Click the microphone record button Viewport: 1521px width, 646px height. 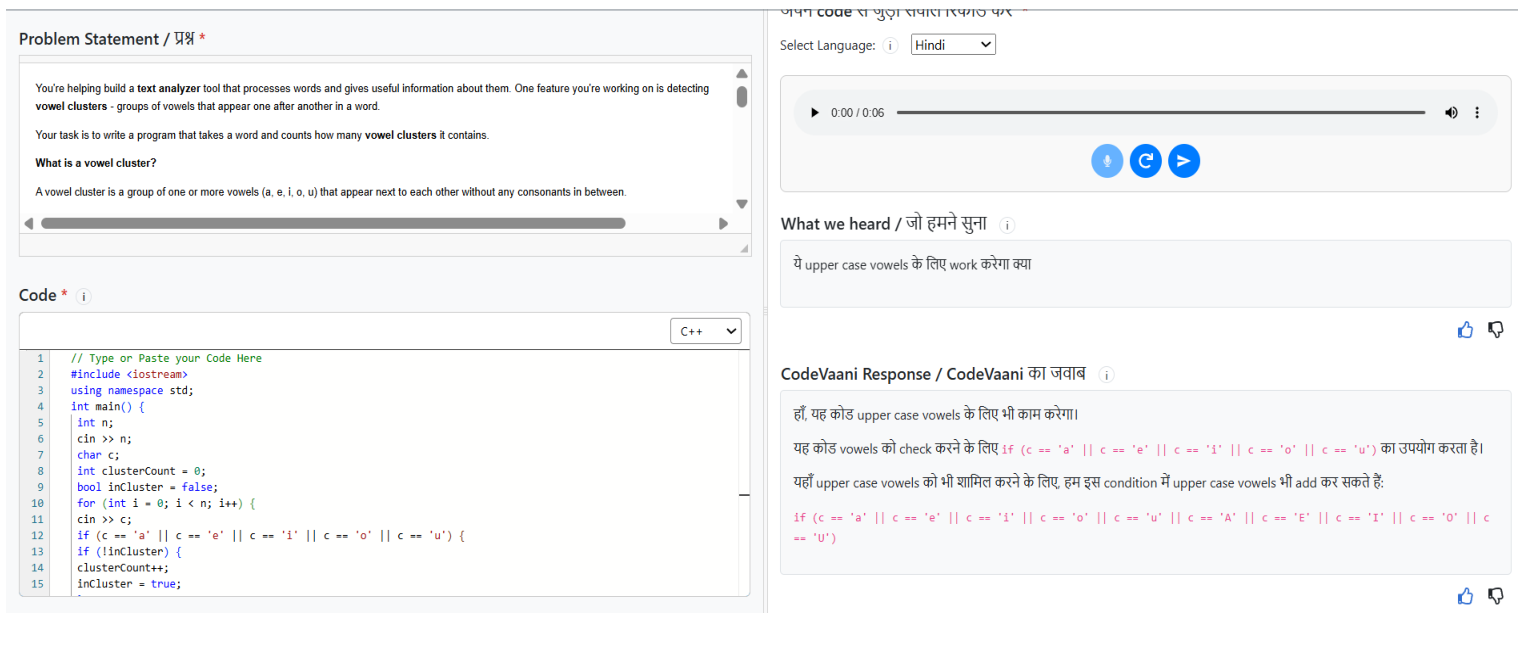click(1107, 161)
